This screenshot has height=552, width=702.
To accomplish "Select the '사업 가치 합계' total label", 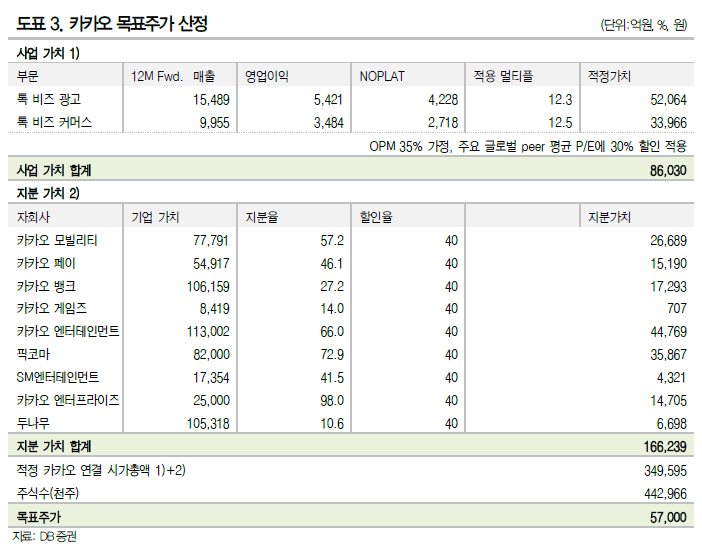I will [x=54, y=170].
